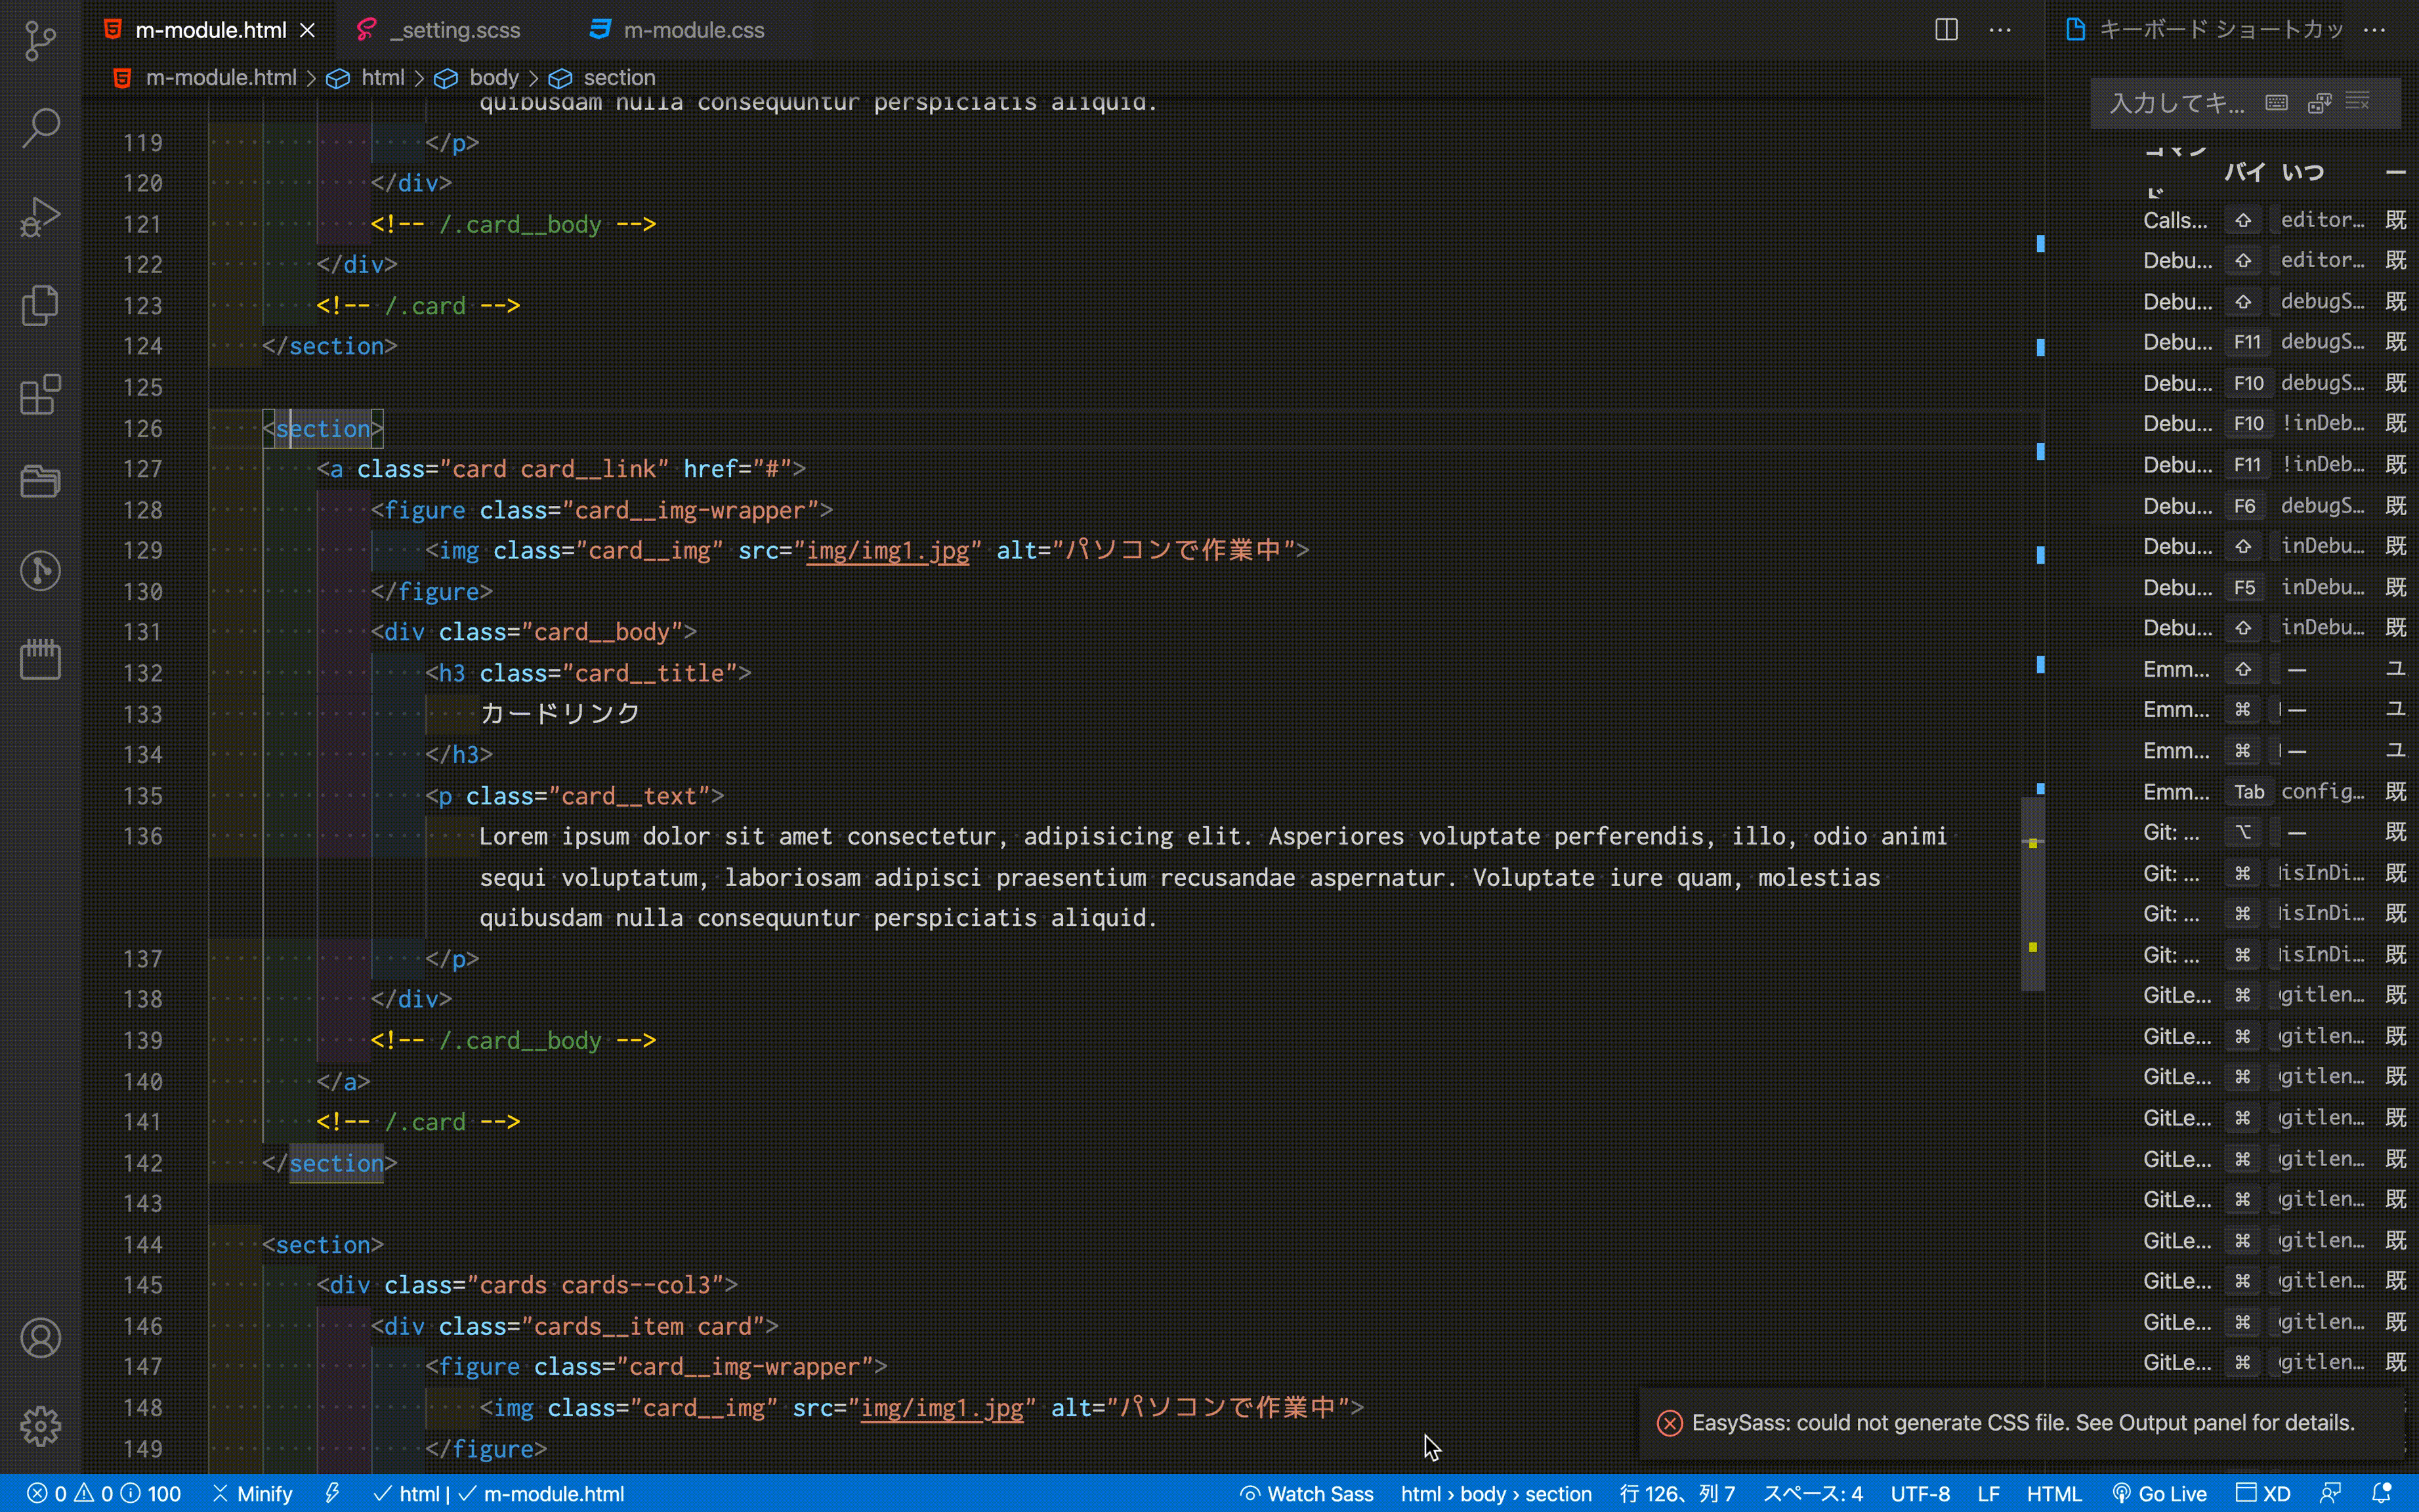Open the Extensions view icon
This screenshot has height=1512, width=2419.
pos(40,394)
